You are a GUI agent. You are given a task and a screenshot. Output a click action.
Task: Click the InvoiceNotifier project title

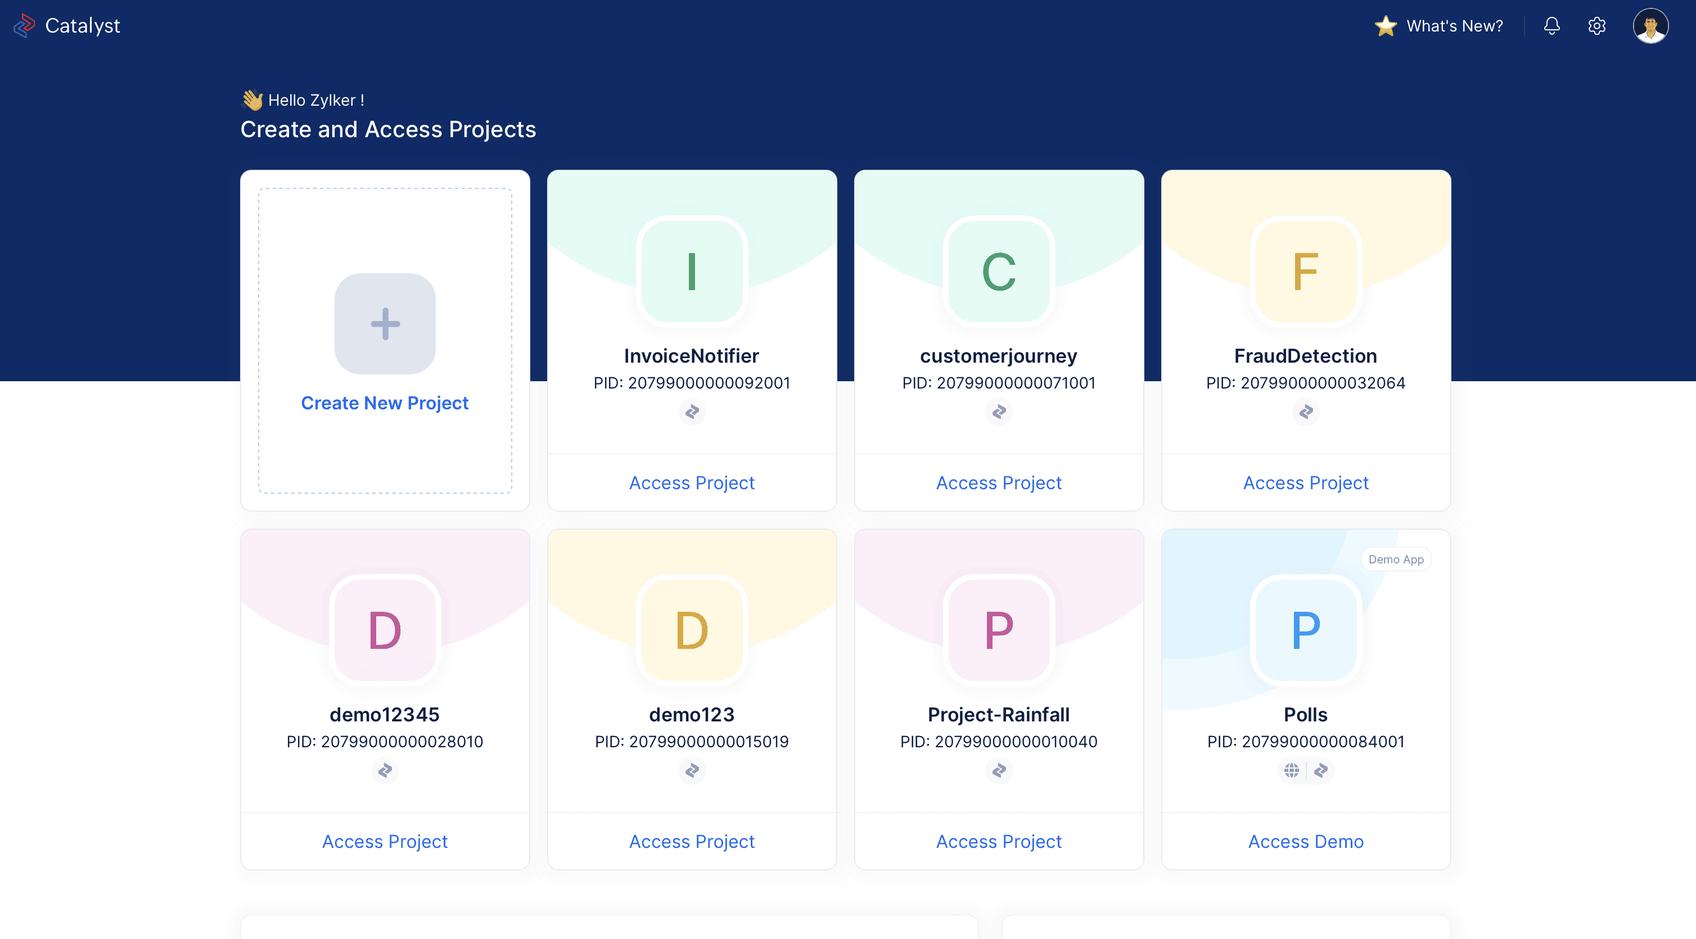pyautogui.click(x=692, y=356)
